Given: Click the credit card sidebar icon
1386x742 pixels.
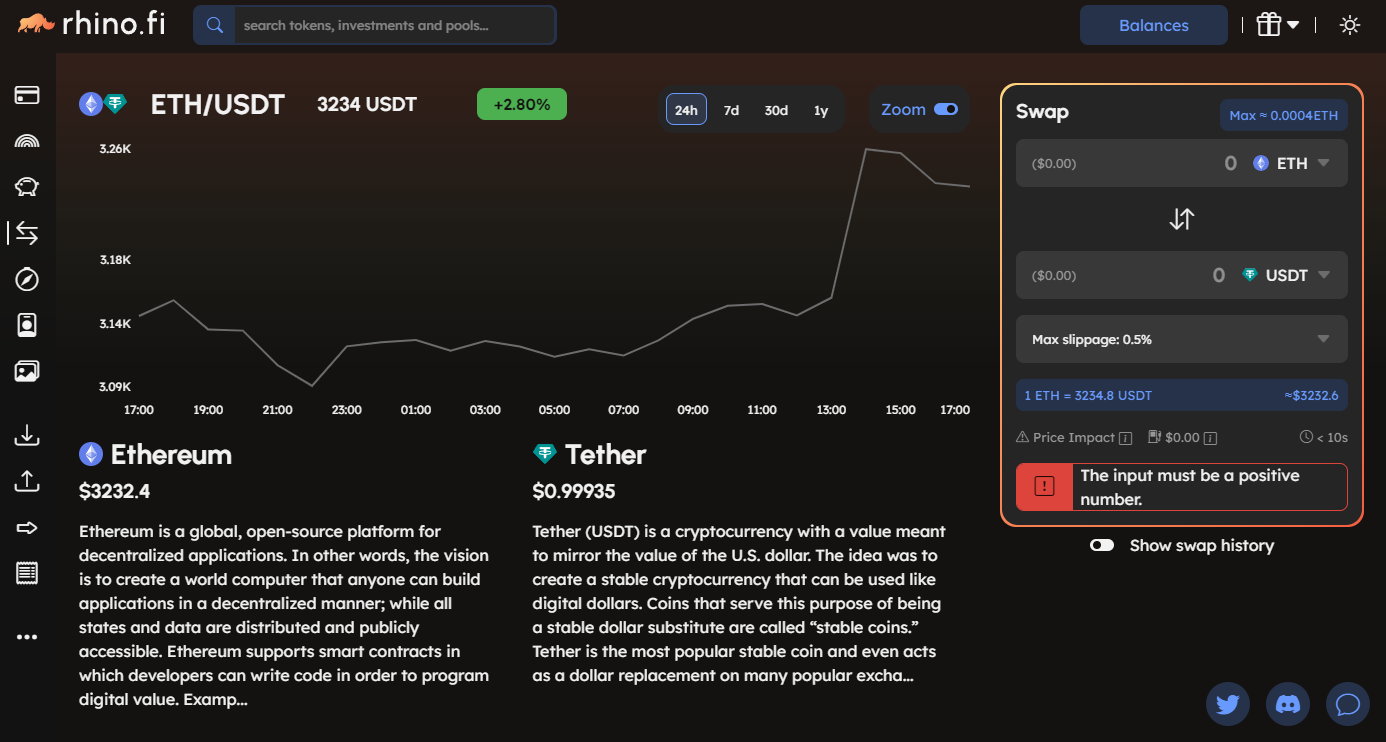Looking at the screenshot, I should coord(27,95).
